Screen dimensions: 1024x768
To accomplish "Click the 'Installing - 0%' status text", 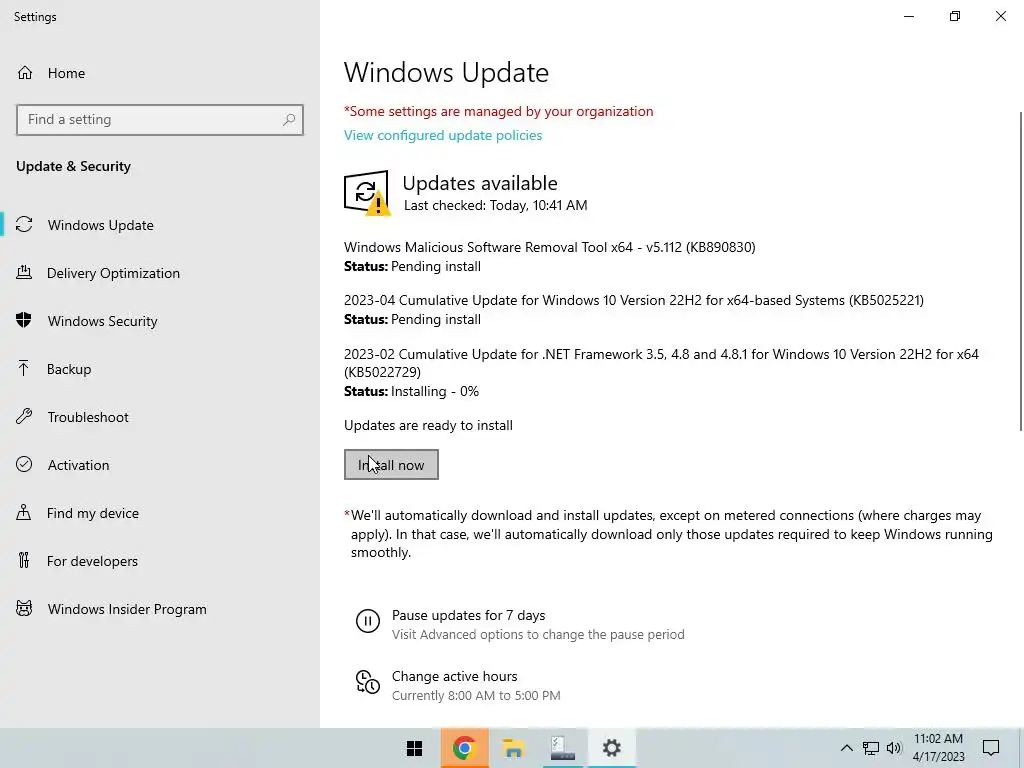I will (434, 391).
